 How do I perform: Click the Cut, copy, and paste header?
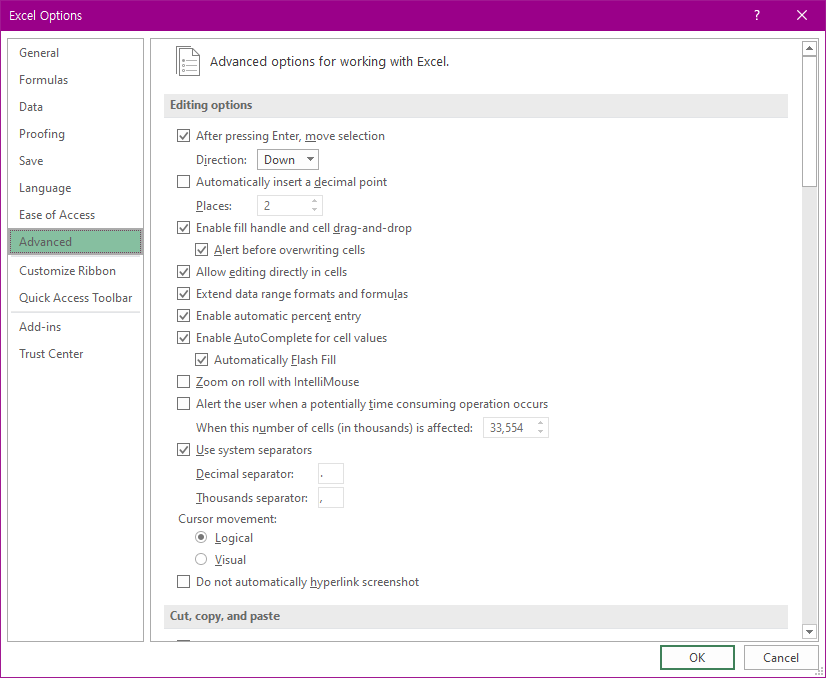(476, 616)
